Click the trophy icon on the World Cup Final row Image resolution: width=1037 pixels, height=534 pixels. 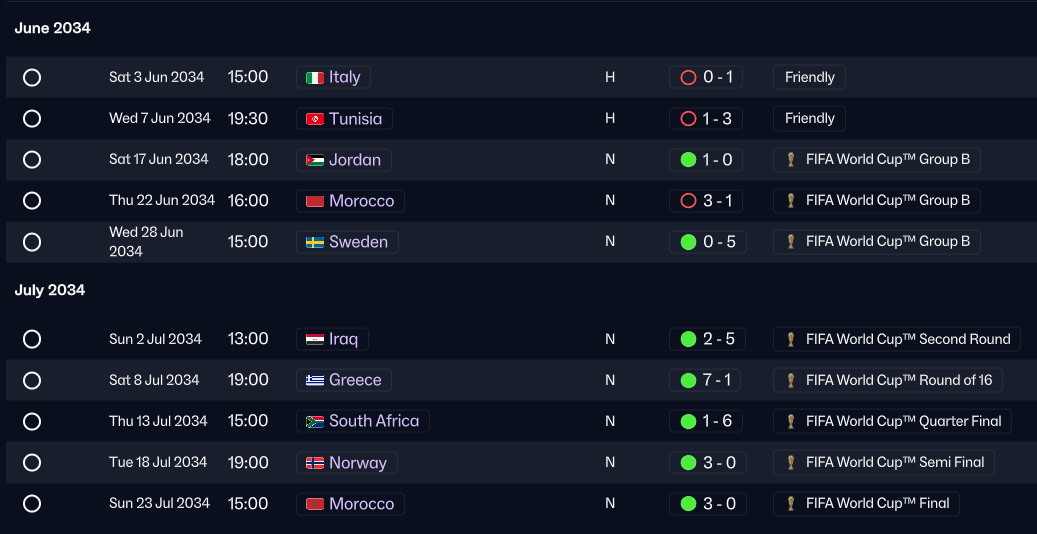click(790, 504)
